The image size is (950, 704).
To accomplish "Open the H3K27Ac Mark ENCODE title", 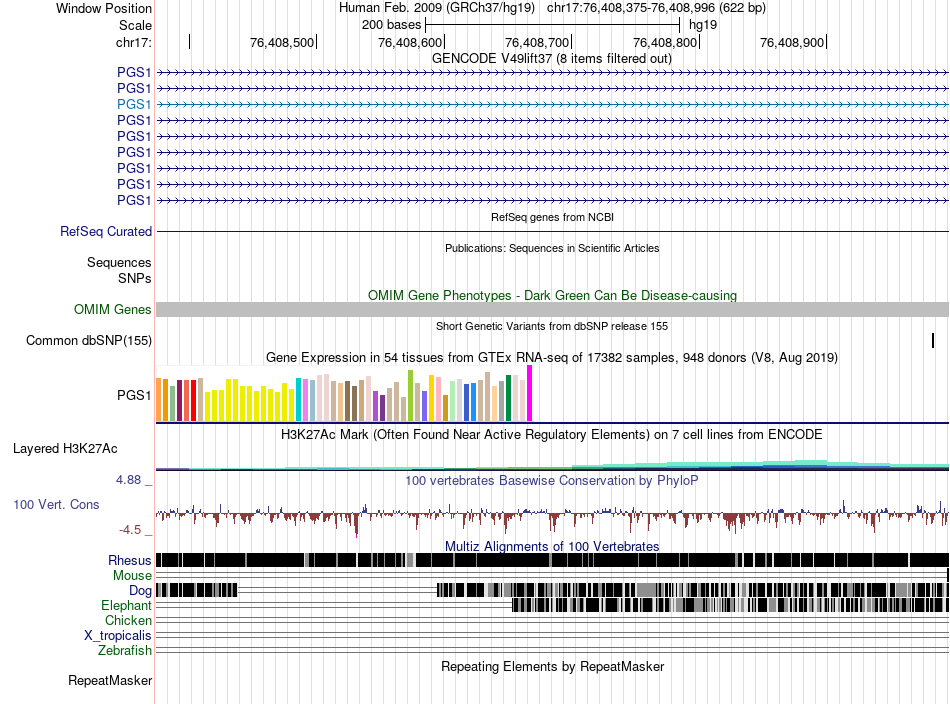I will [x=552, y=435].
